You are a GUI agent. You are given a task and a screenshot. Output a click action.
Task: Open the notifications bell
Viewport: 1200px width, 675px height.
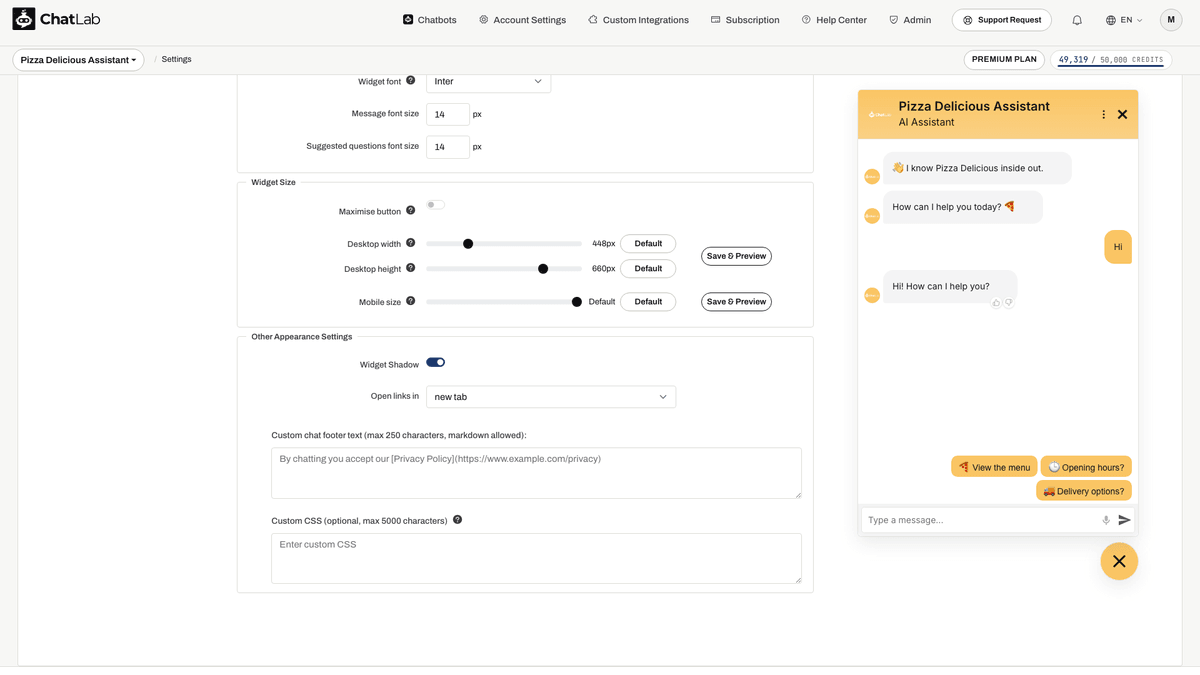pos(1077,20)
